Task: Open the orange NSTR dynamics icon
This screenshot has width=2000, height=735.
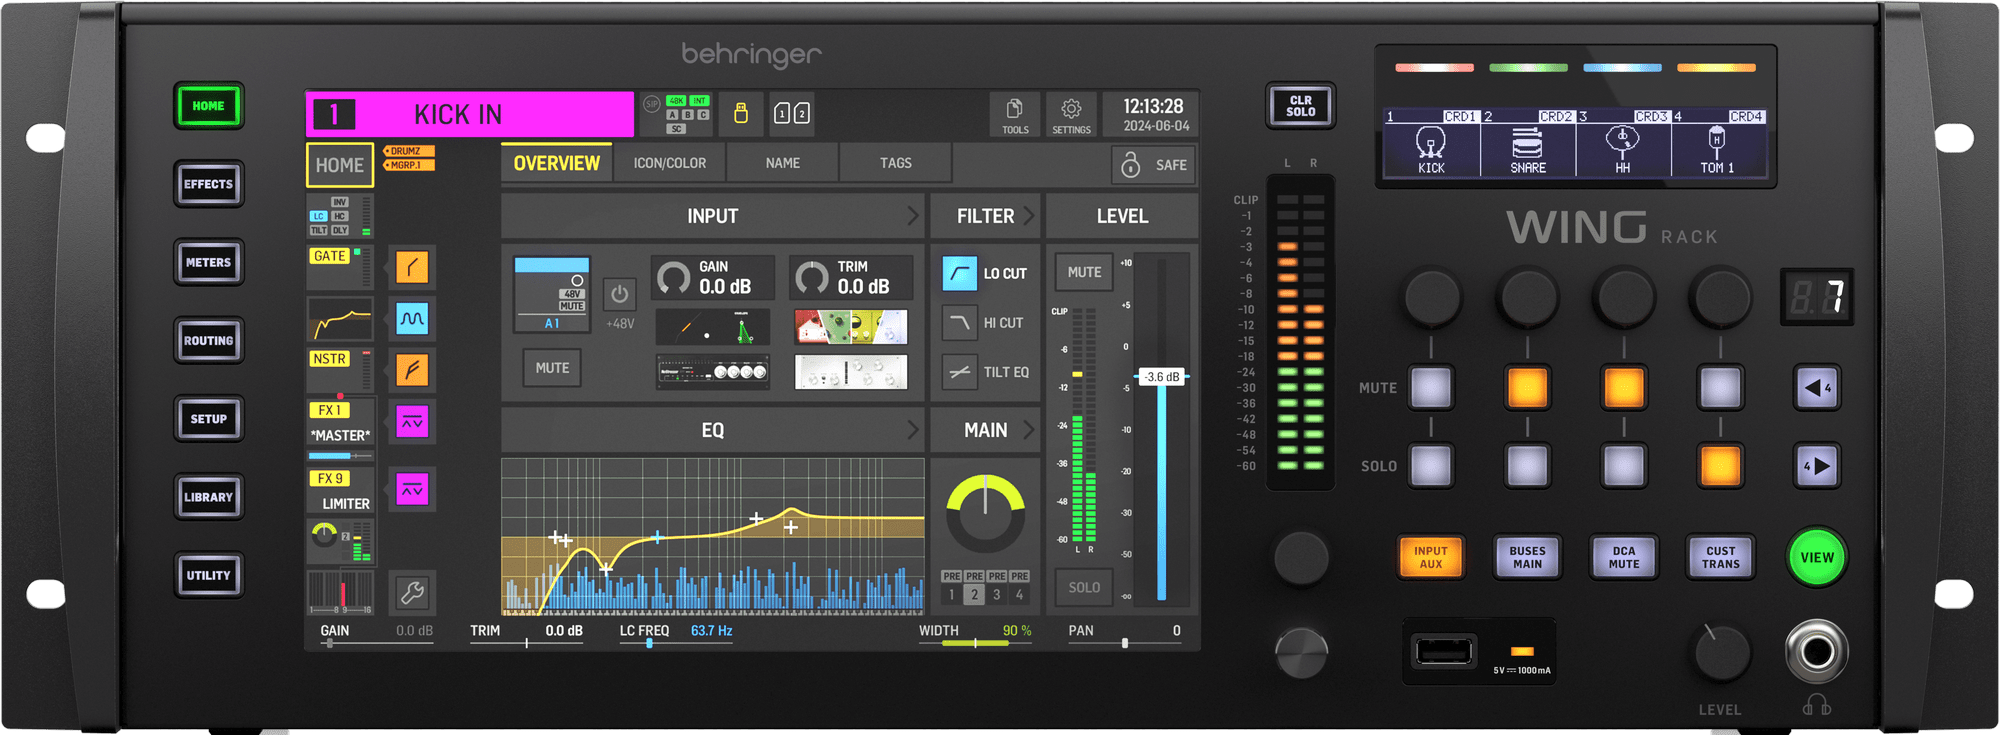Action: (412, 370)
